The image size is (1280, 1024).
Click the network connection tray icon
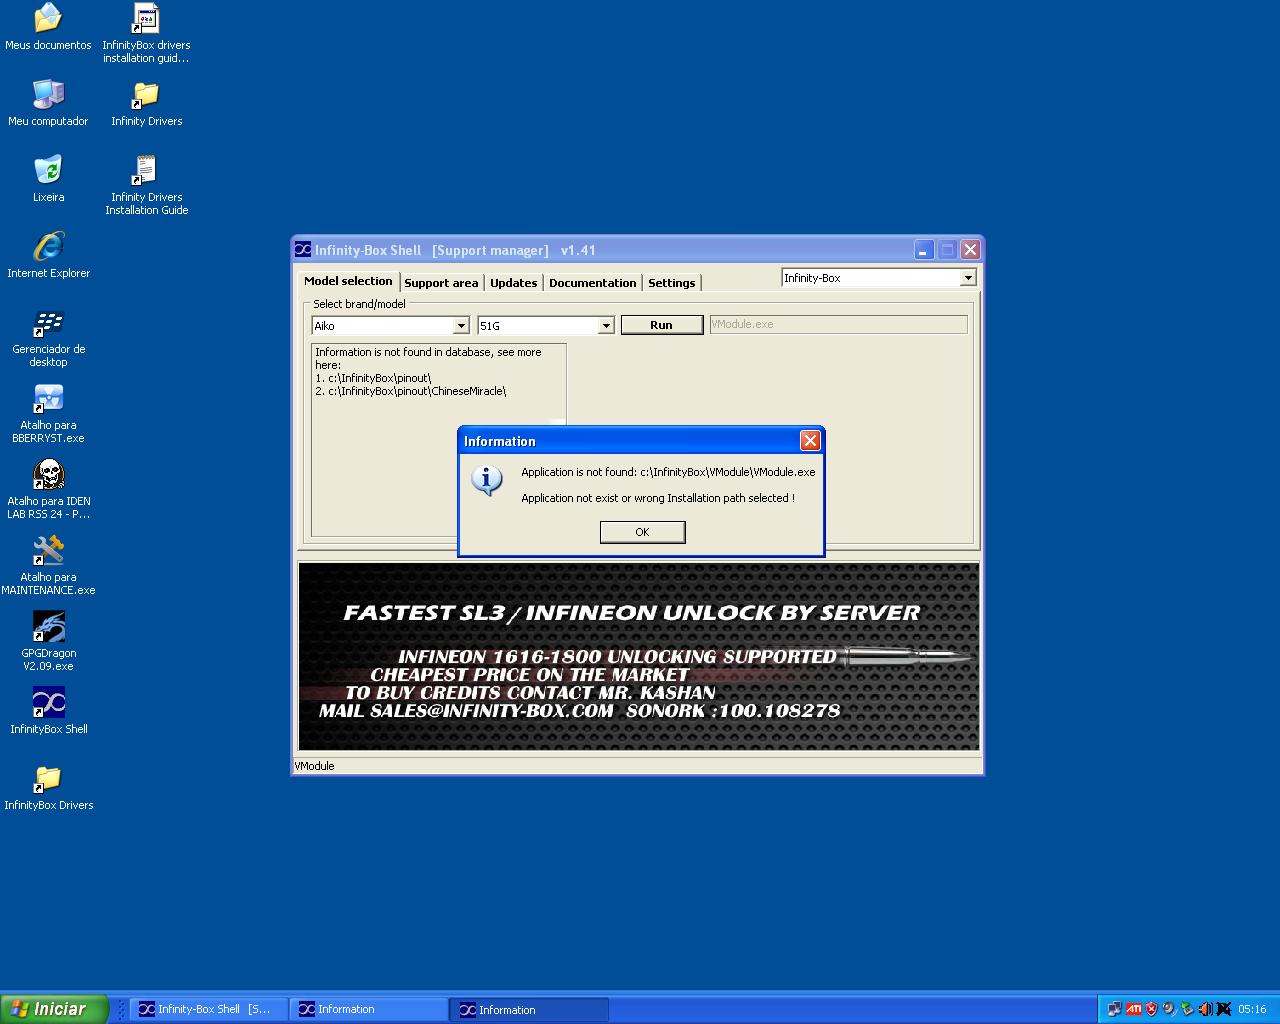click(1114, 1009)
